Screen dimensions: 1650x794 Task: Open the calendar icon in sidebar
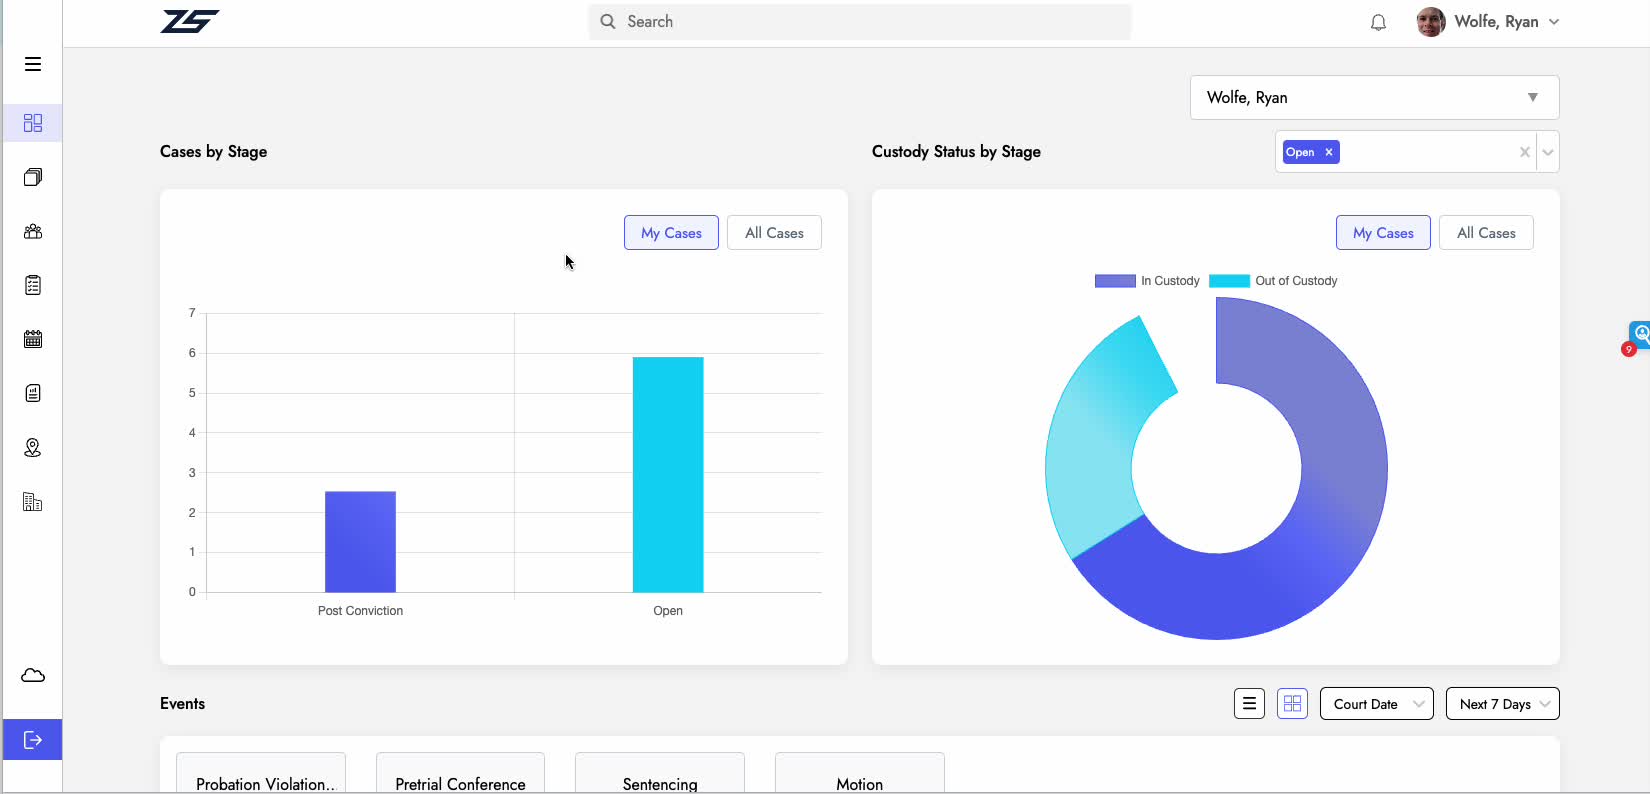click(33, 339)
